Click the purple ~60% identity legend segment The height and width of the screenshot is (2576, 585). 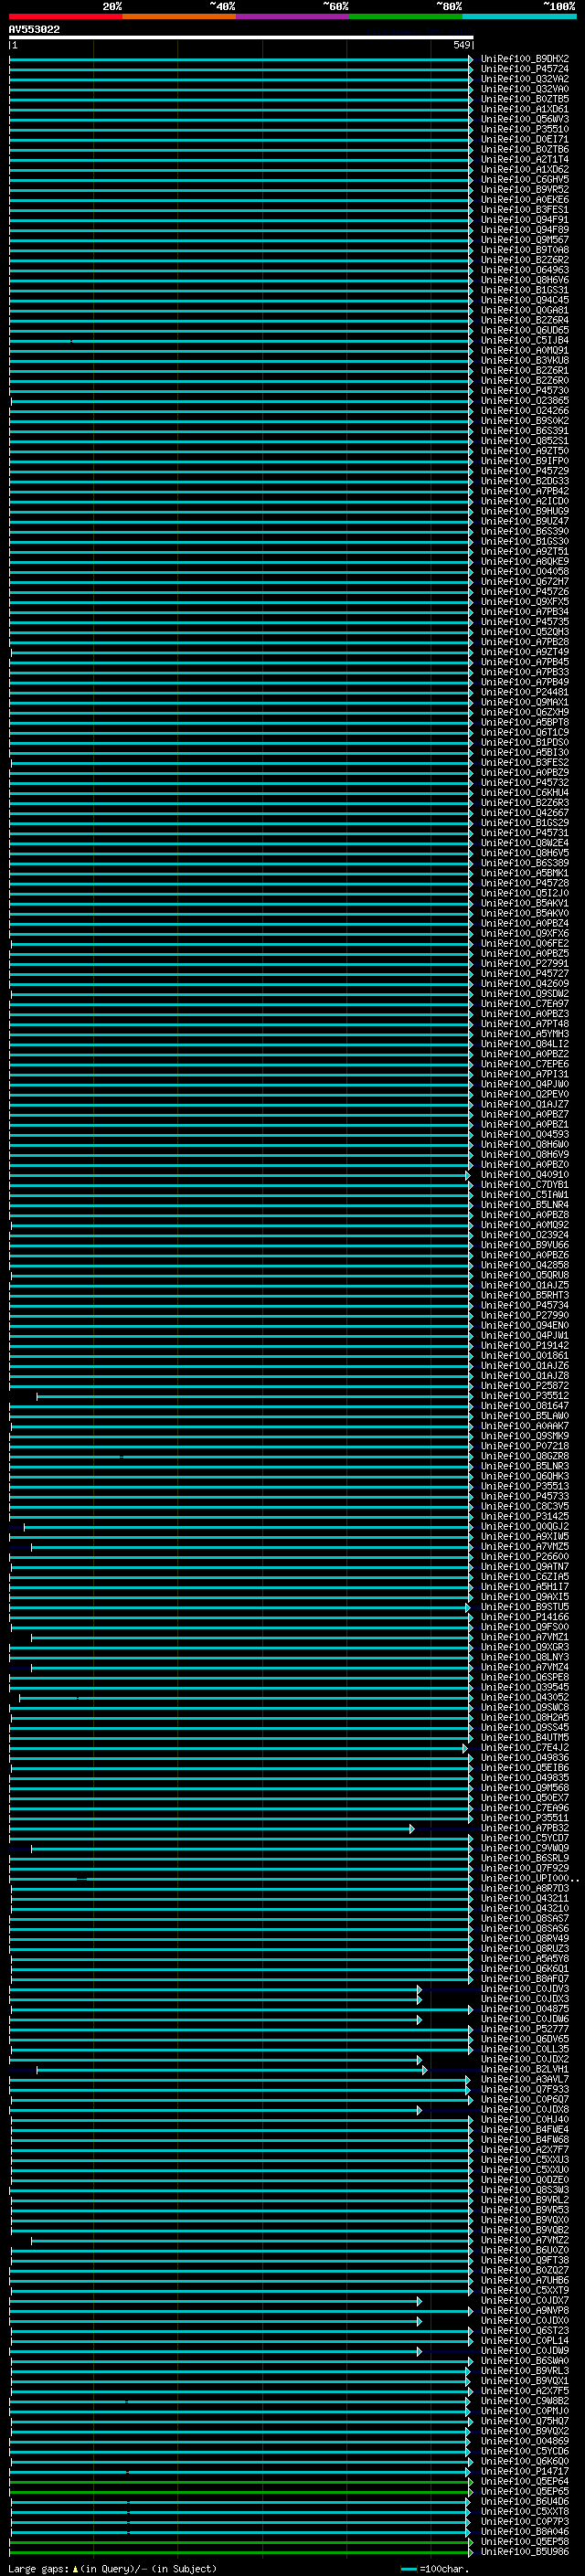click(293, 16)
